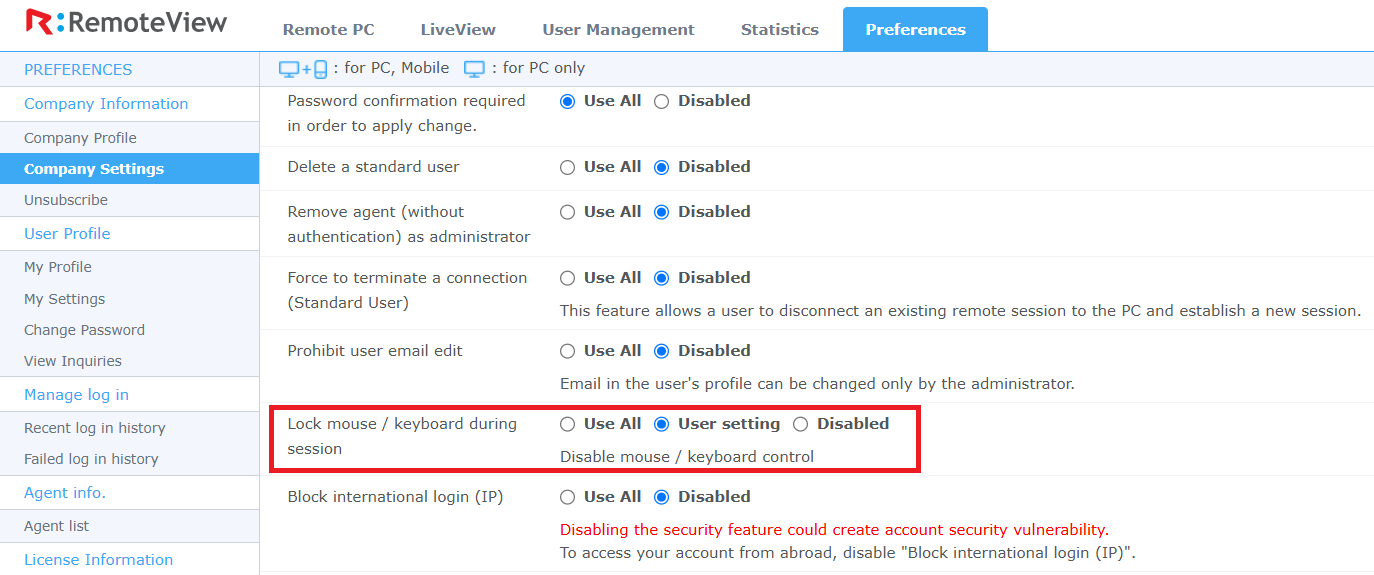The height and width of the screenshot is (575, 1374).
Task: Click the PC only monitor icon
Action: [x=474, y=69]
